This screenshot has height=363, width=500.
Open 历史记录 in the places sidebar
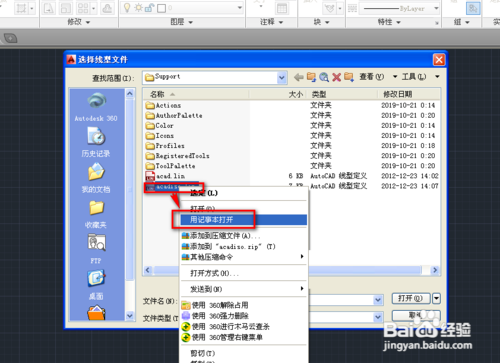(96, 143)
